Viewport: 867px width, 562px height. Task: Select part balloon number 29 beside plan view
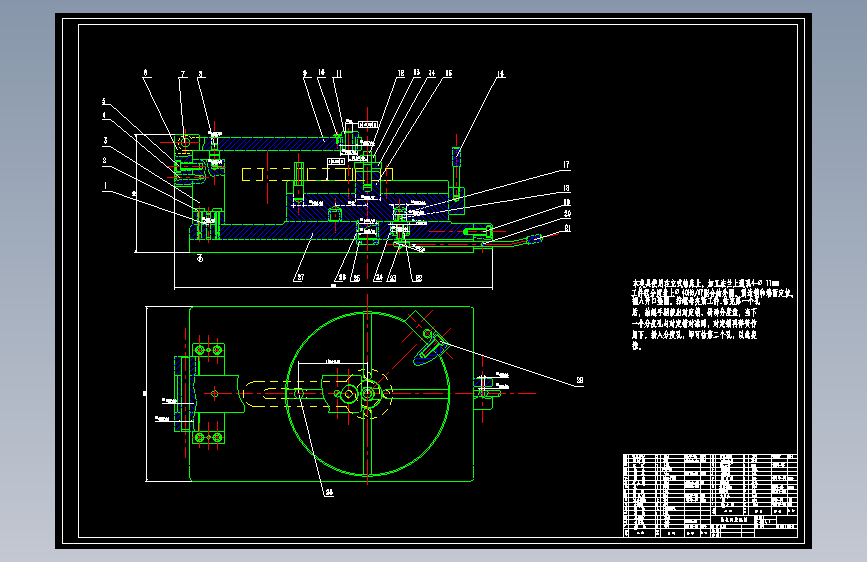(579, 380)
